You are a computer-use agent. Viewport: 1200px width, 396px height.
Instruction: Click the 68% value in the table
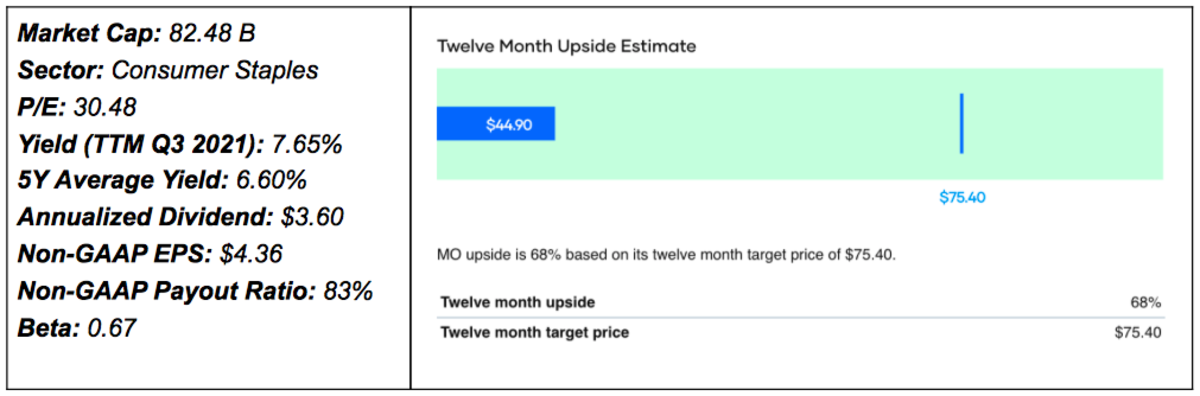[1147, 302]
